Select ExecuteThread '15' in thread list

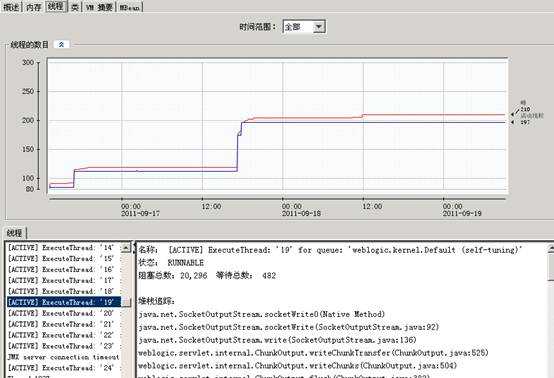point(64,259)
